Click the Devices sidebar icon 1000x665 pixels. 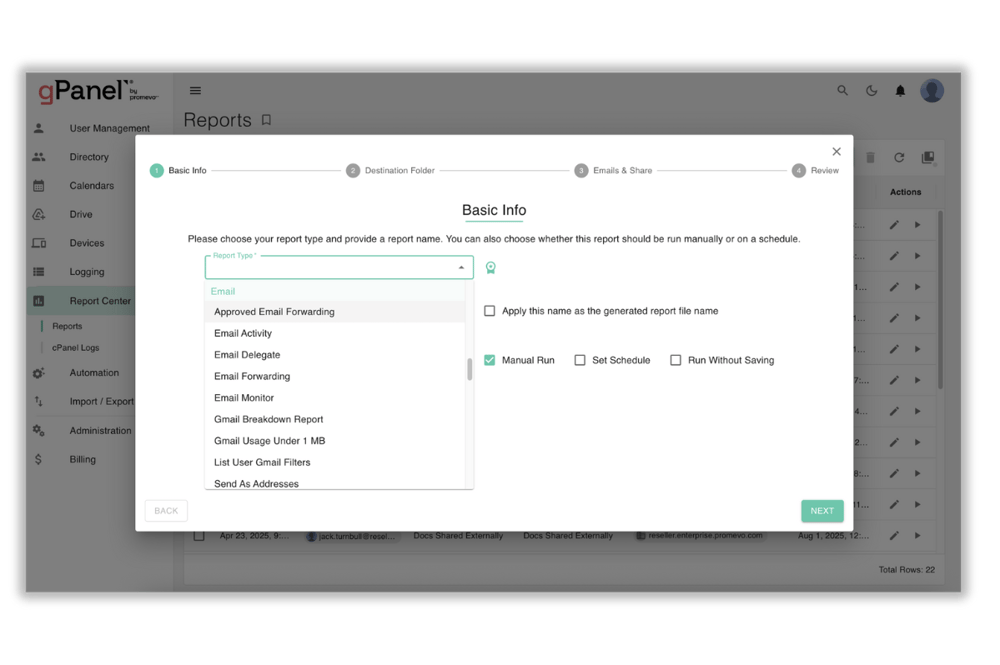[39, 243]
